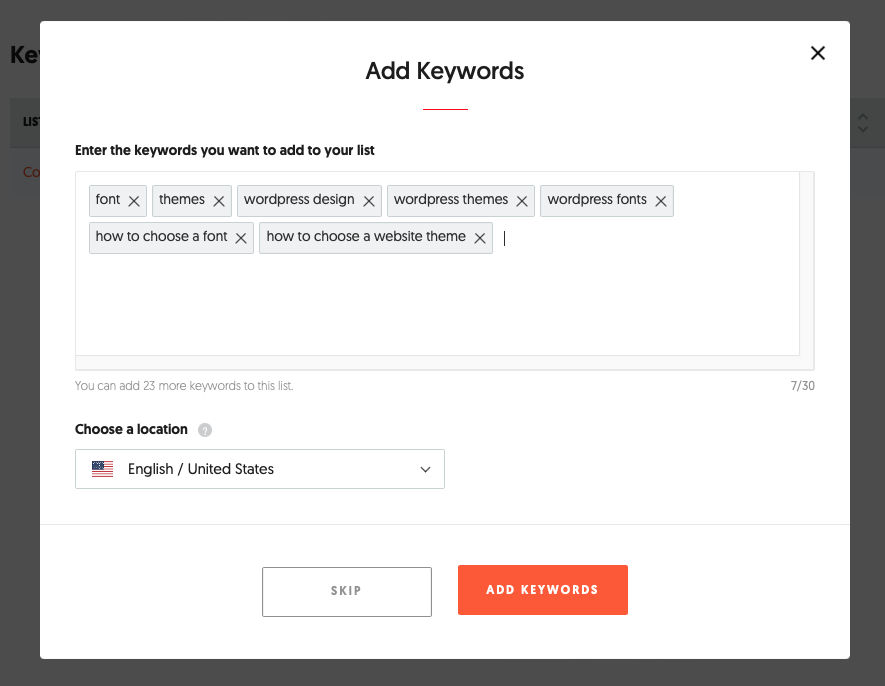Click the sort arrows behind the dialog
This screenshot has height=686, width=885.
864,122
